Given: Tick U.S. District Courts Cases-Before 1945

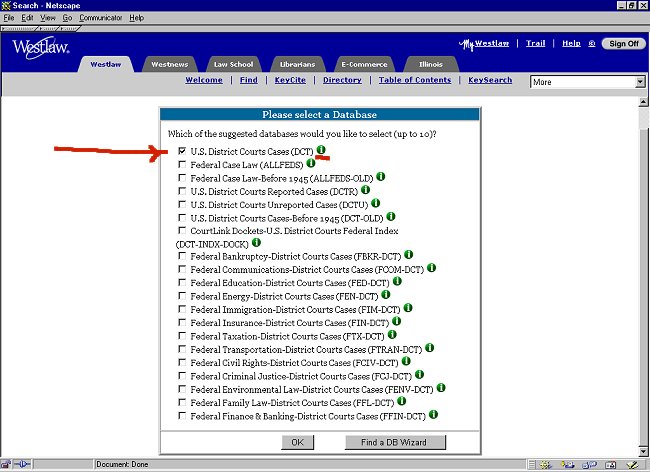Looking at the screenshot, I should 182,217.
